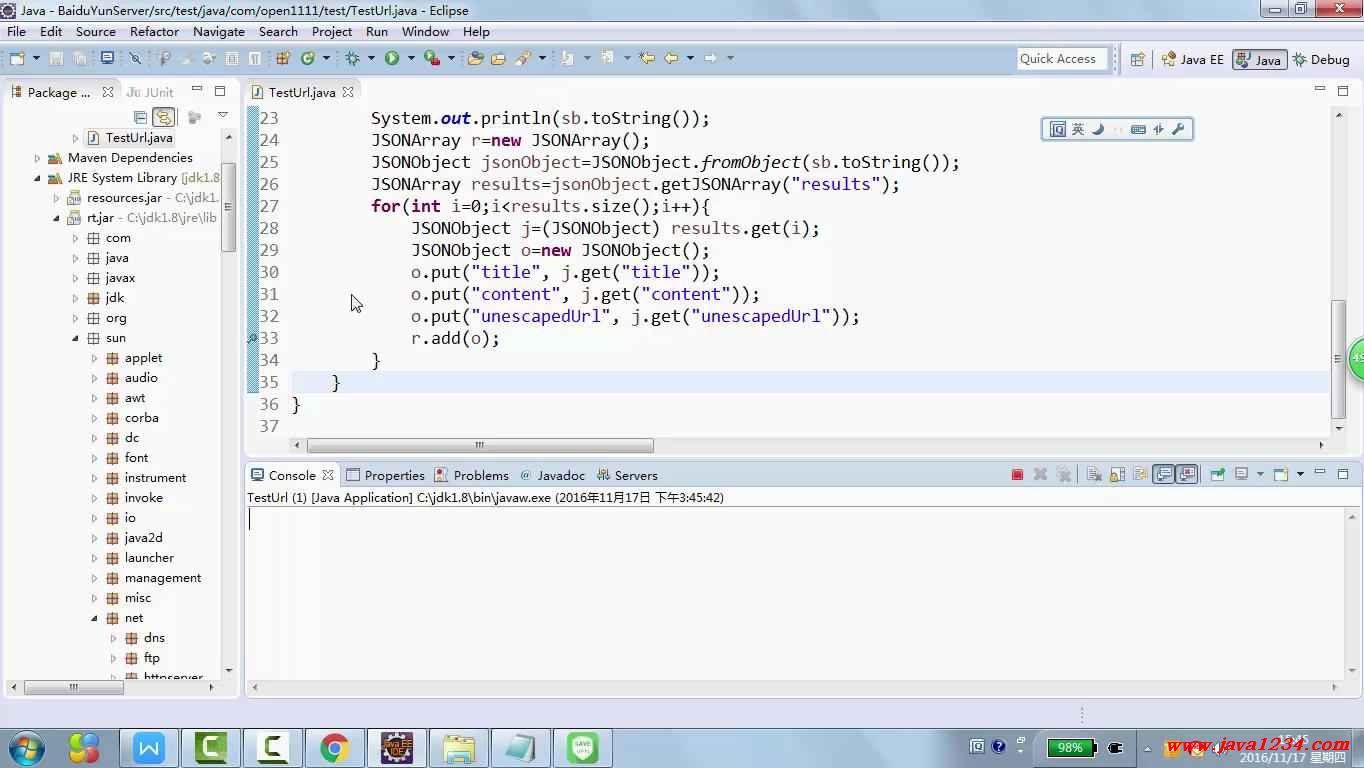Navigate Back with the yellow left arrow
Viewport: 1364px width, 768px height.
(x=671, y=58)
